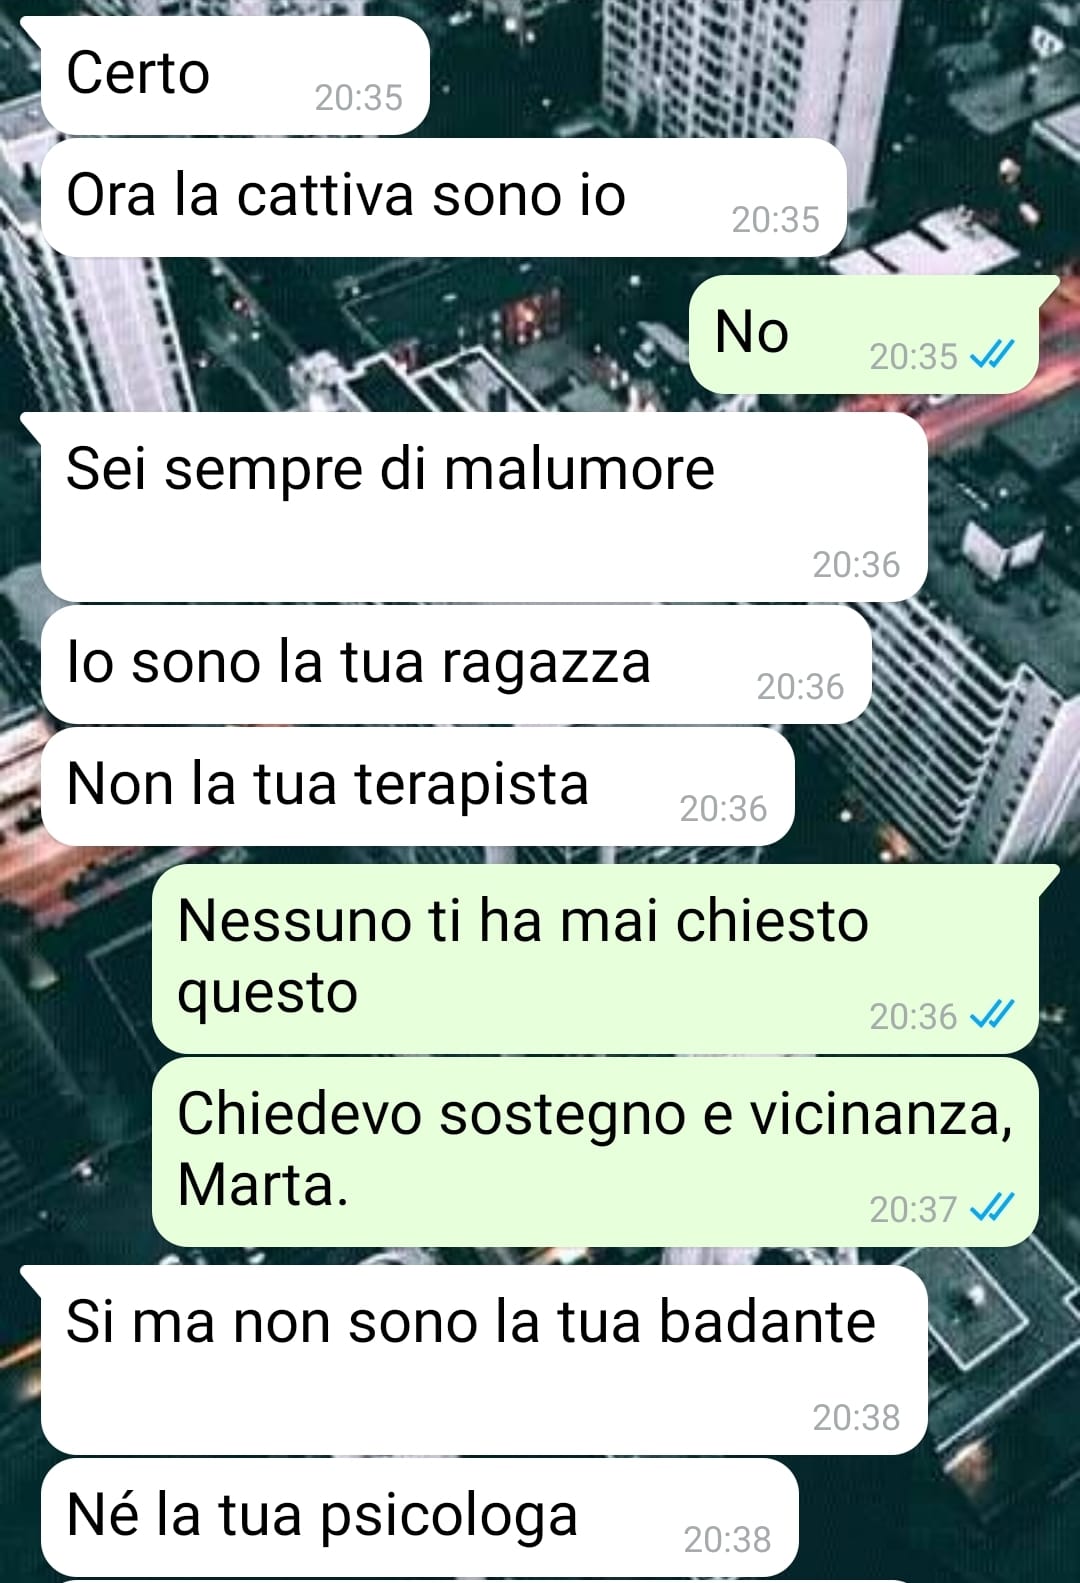The height and width of the screenshot is (1583, 1080).
Task: Click the read-receipt checkmarks on 'No' message
Action: [993, 355]
